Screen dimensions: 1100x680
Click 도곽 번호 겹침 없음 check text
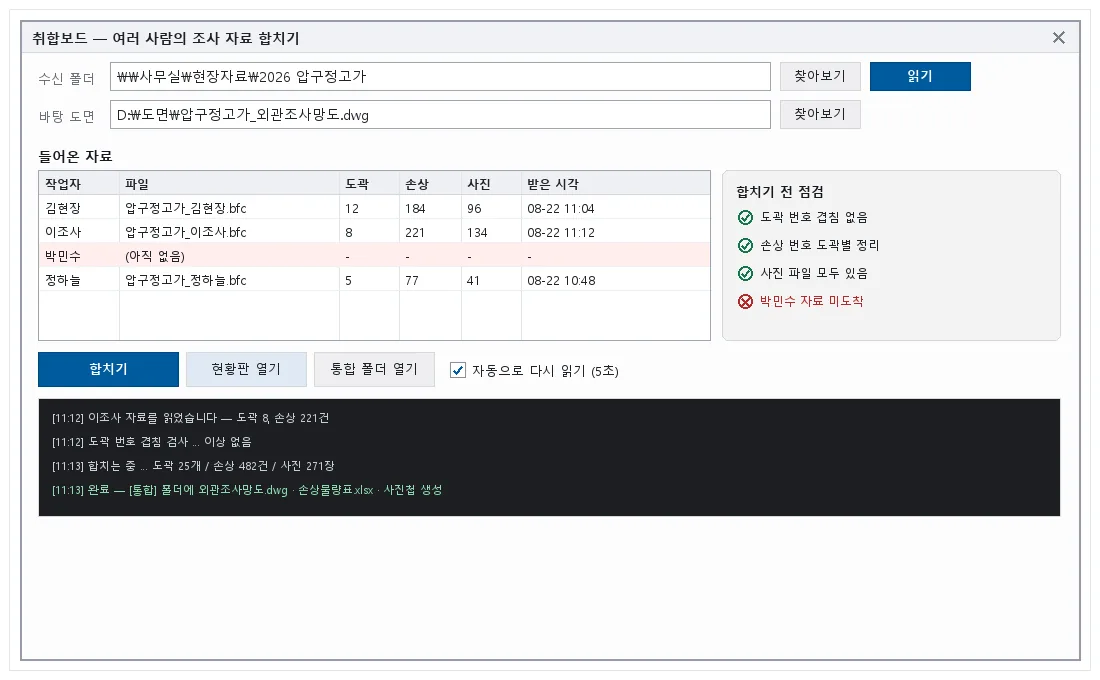point(814,218)
